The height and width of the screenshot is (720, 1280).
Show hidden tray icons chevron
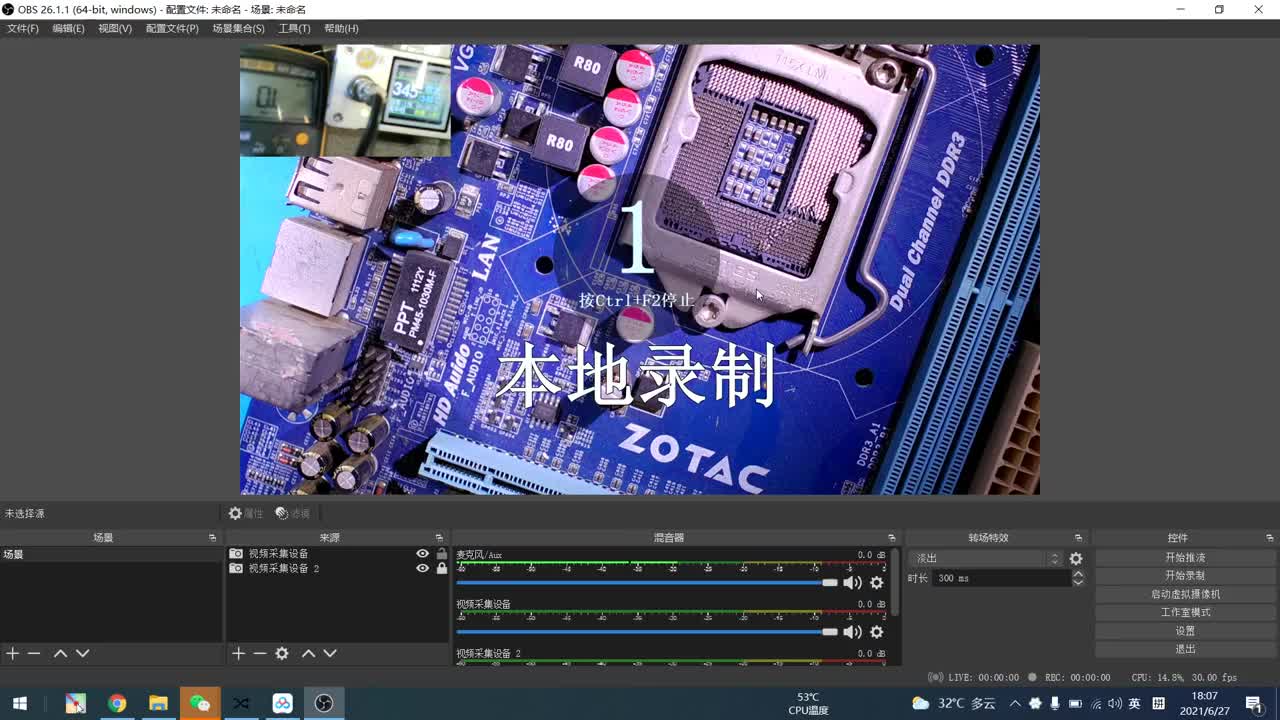pyautogui.click(x=1015, y=703)
